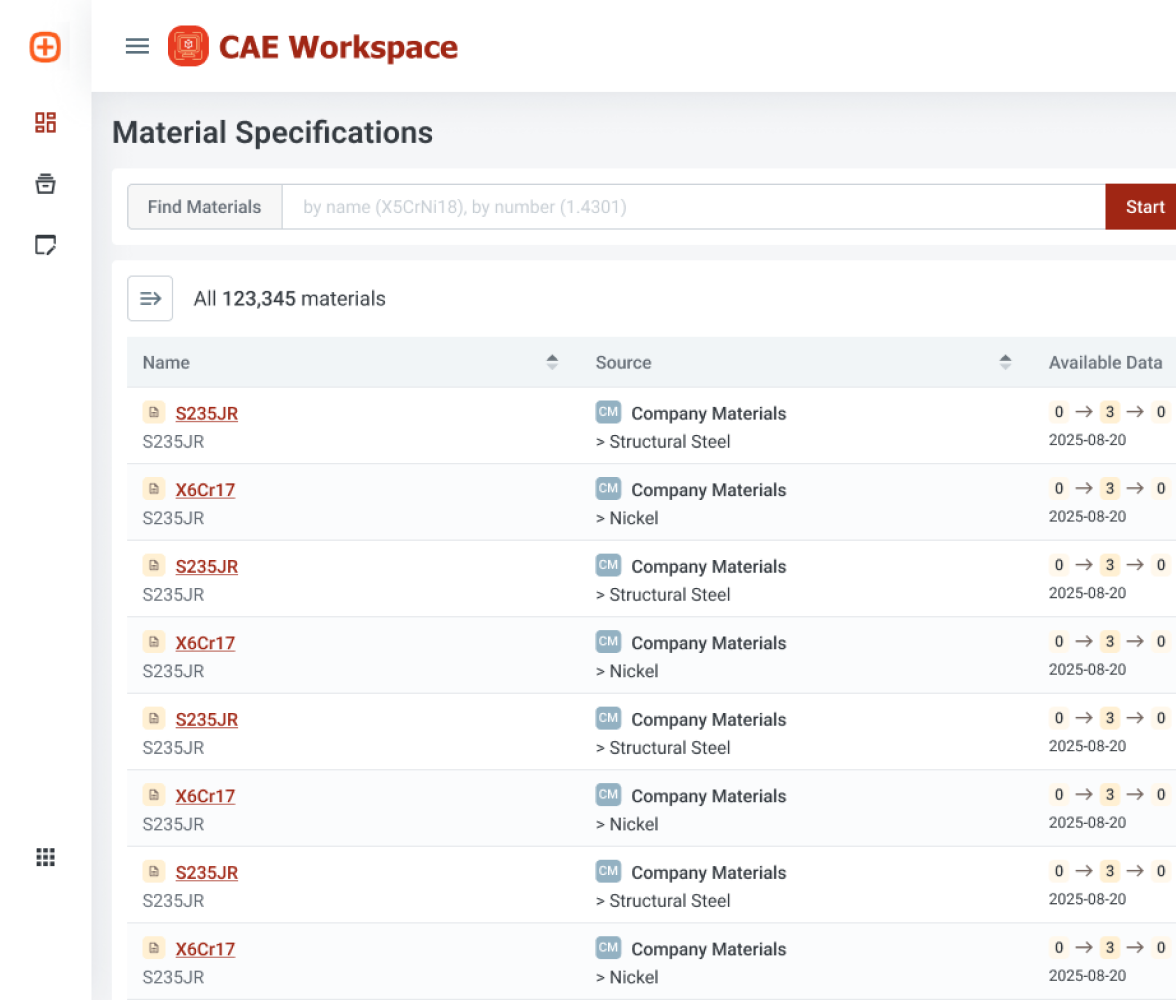Click the Find Materials label button
This screenshot has width=1176, height=1000.
tap(204, 207)
